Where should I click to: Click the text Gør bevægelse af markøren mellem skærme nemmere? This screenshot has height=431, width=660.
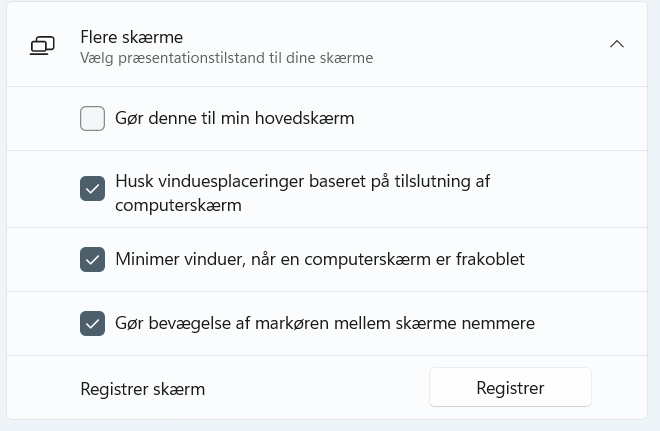(x=325, y=323)
